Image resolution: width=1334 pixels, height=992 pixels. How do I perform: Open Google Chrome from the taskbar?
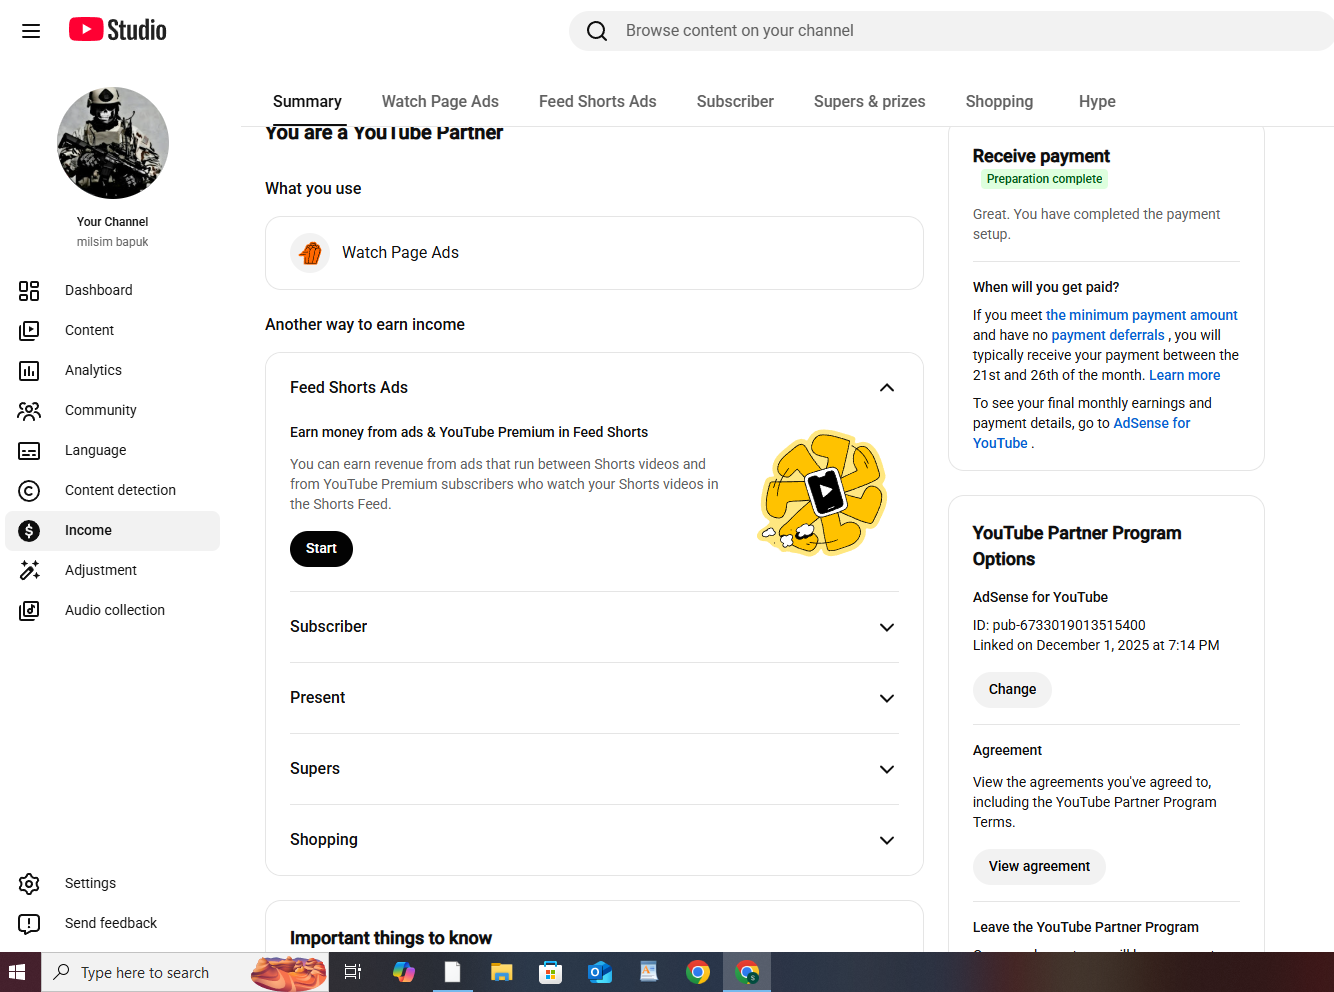pos(698,972)
